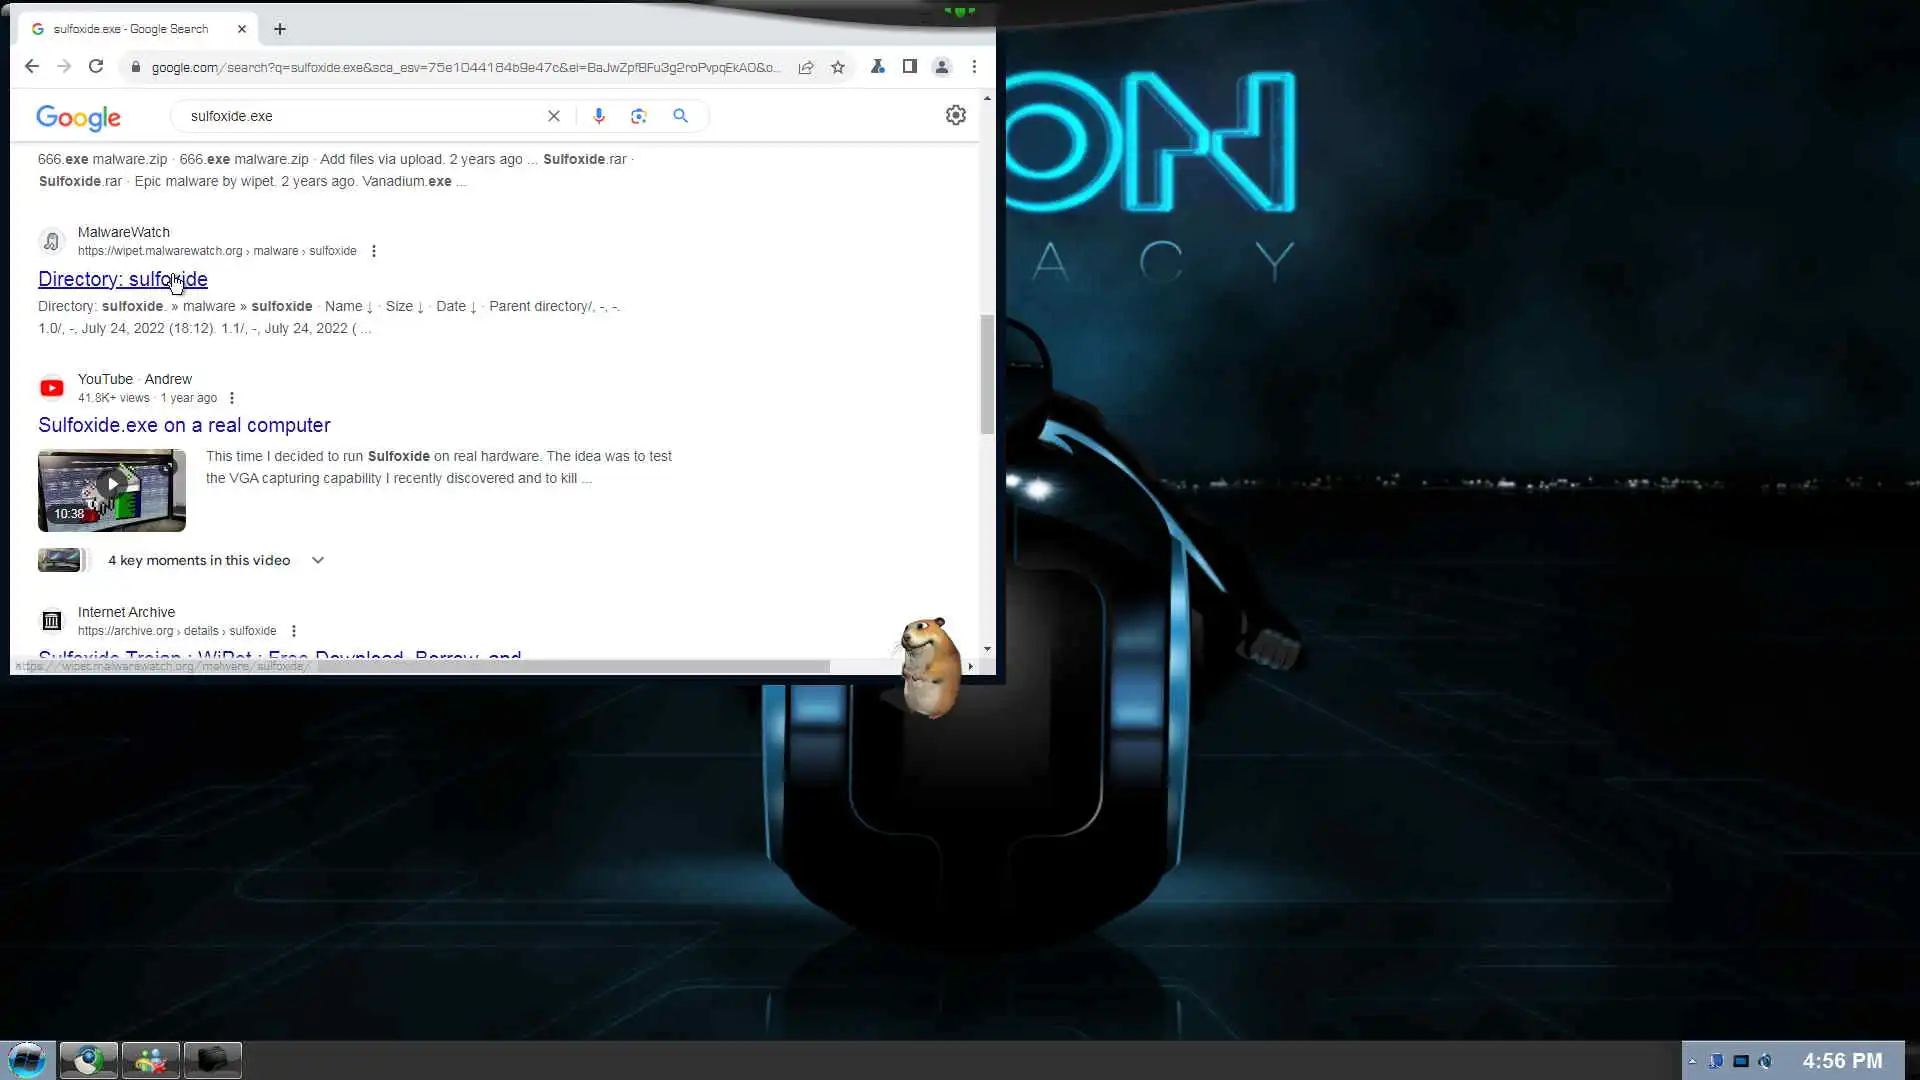Click the Windows Start orb button
This screenshot has width=1920, height=1080.
tap(27, 1059)
